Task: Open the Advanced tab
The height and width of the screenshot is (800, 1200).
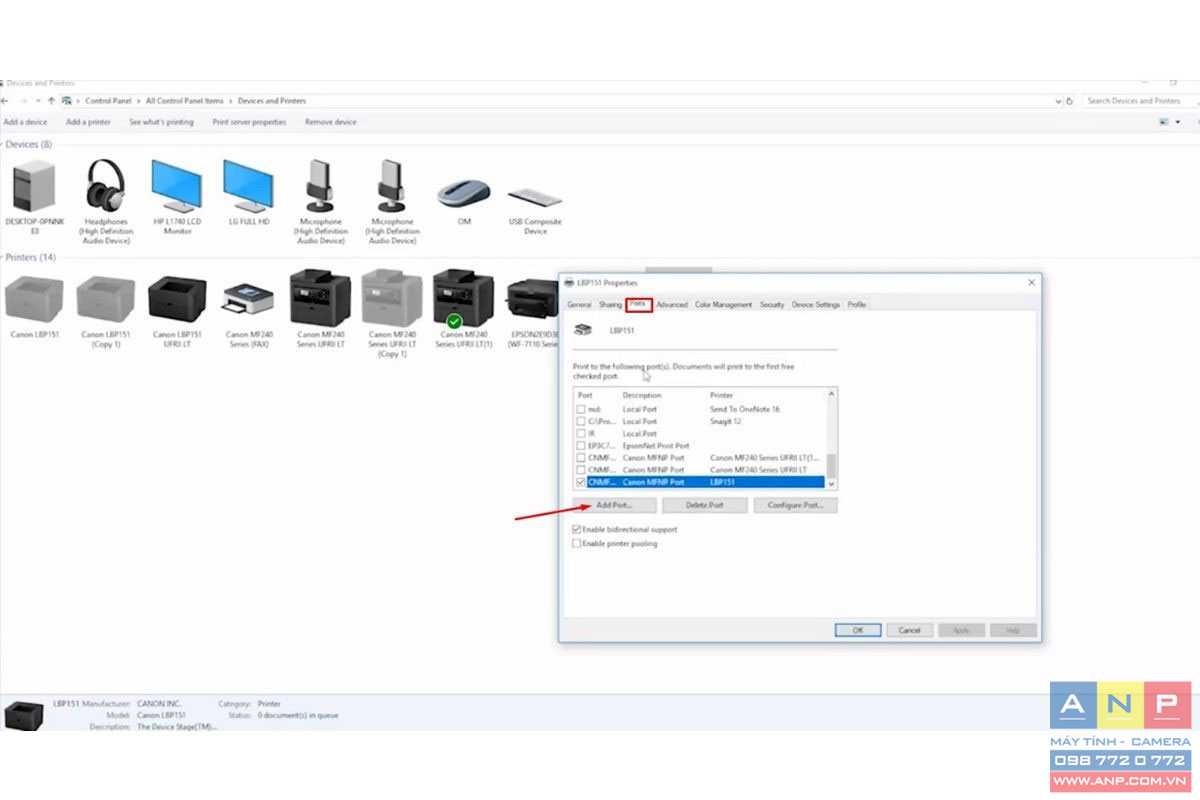Action: [672, 304]
